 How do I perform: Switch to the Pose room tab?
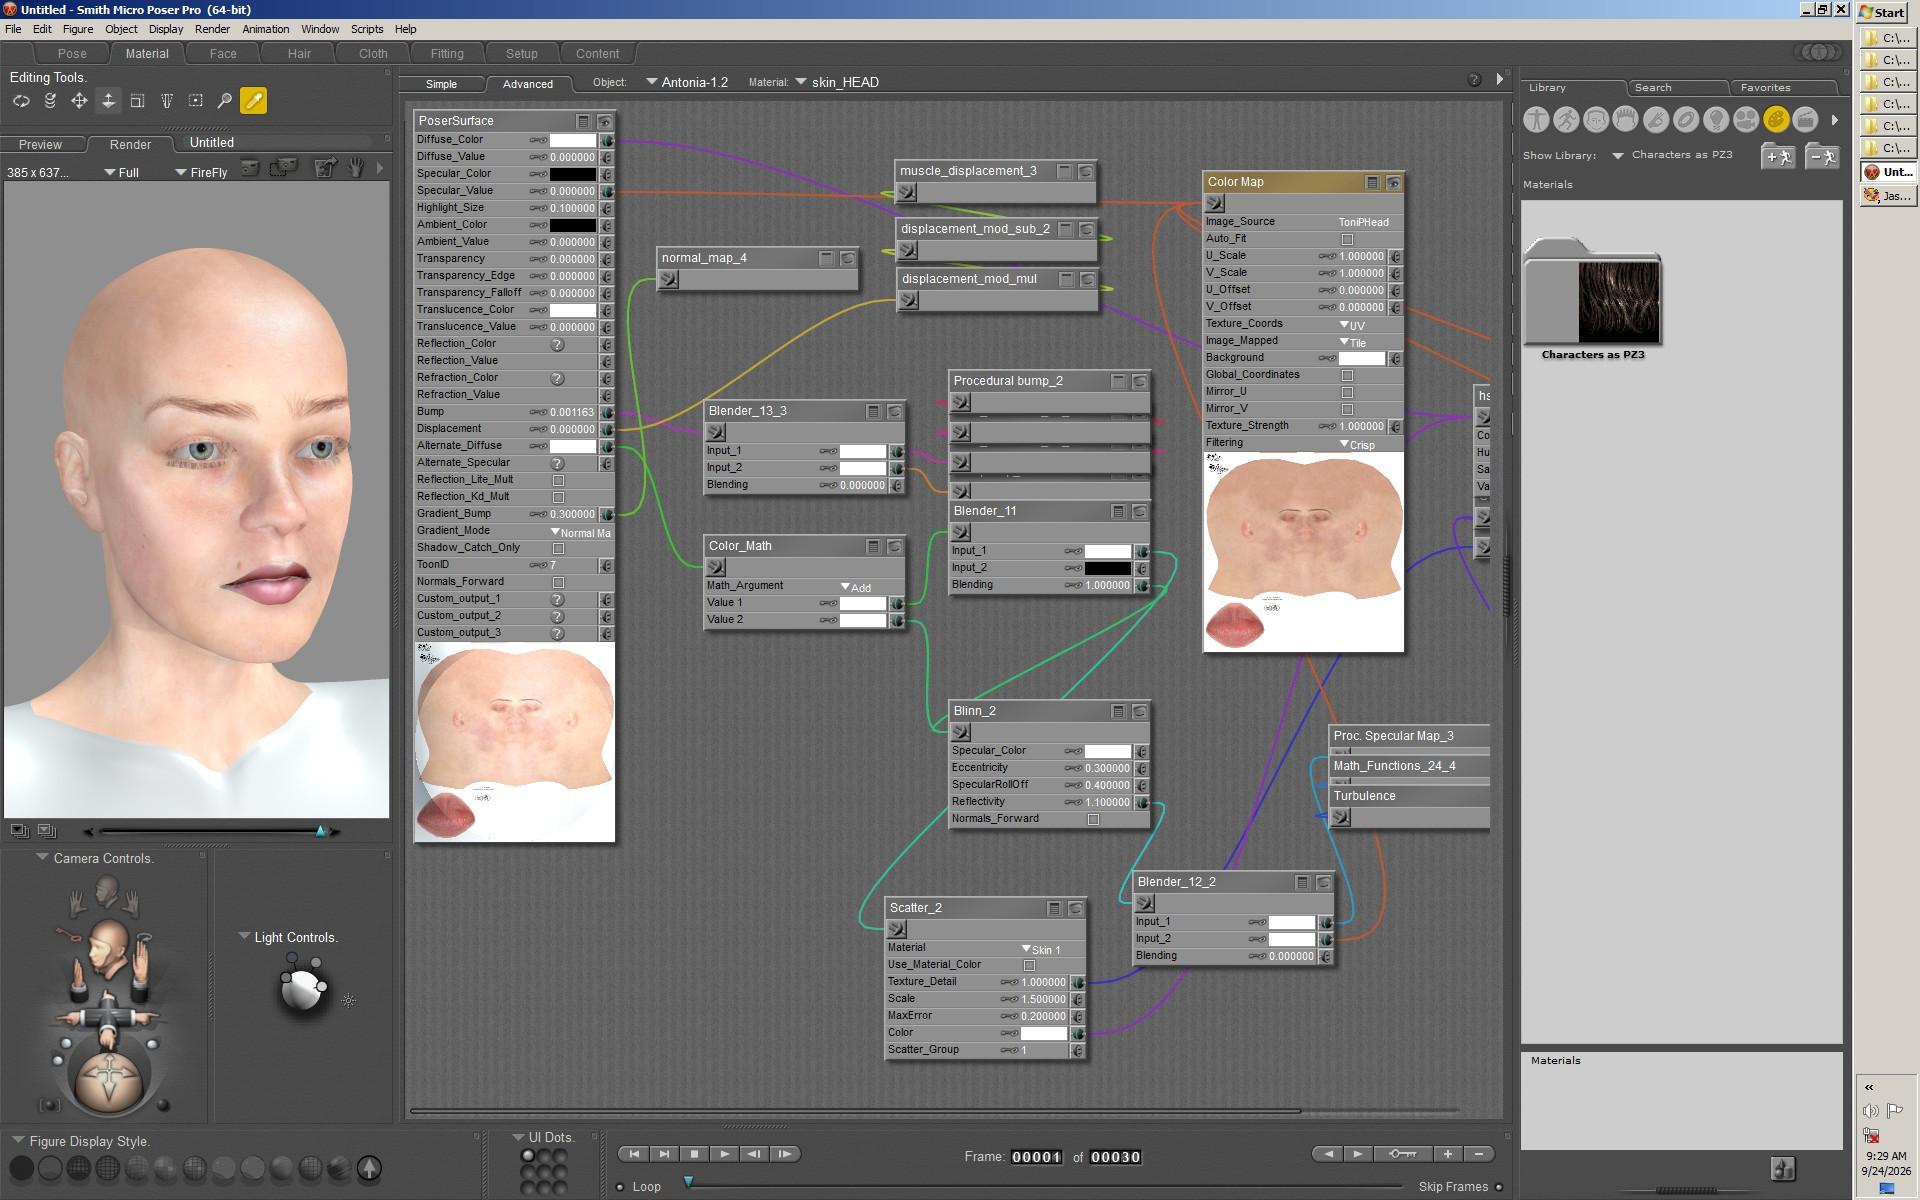(x=72, y=53)
